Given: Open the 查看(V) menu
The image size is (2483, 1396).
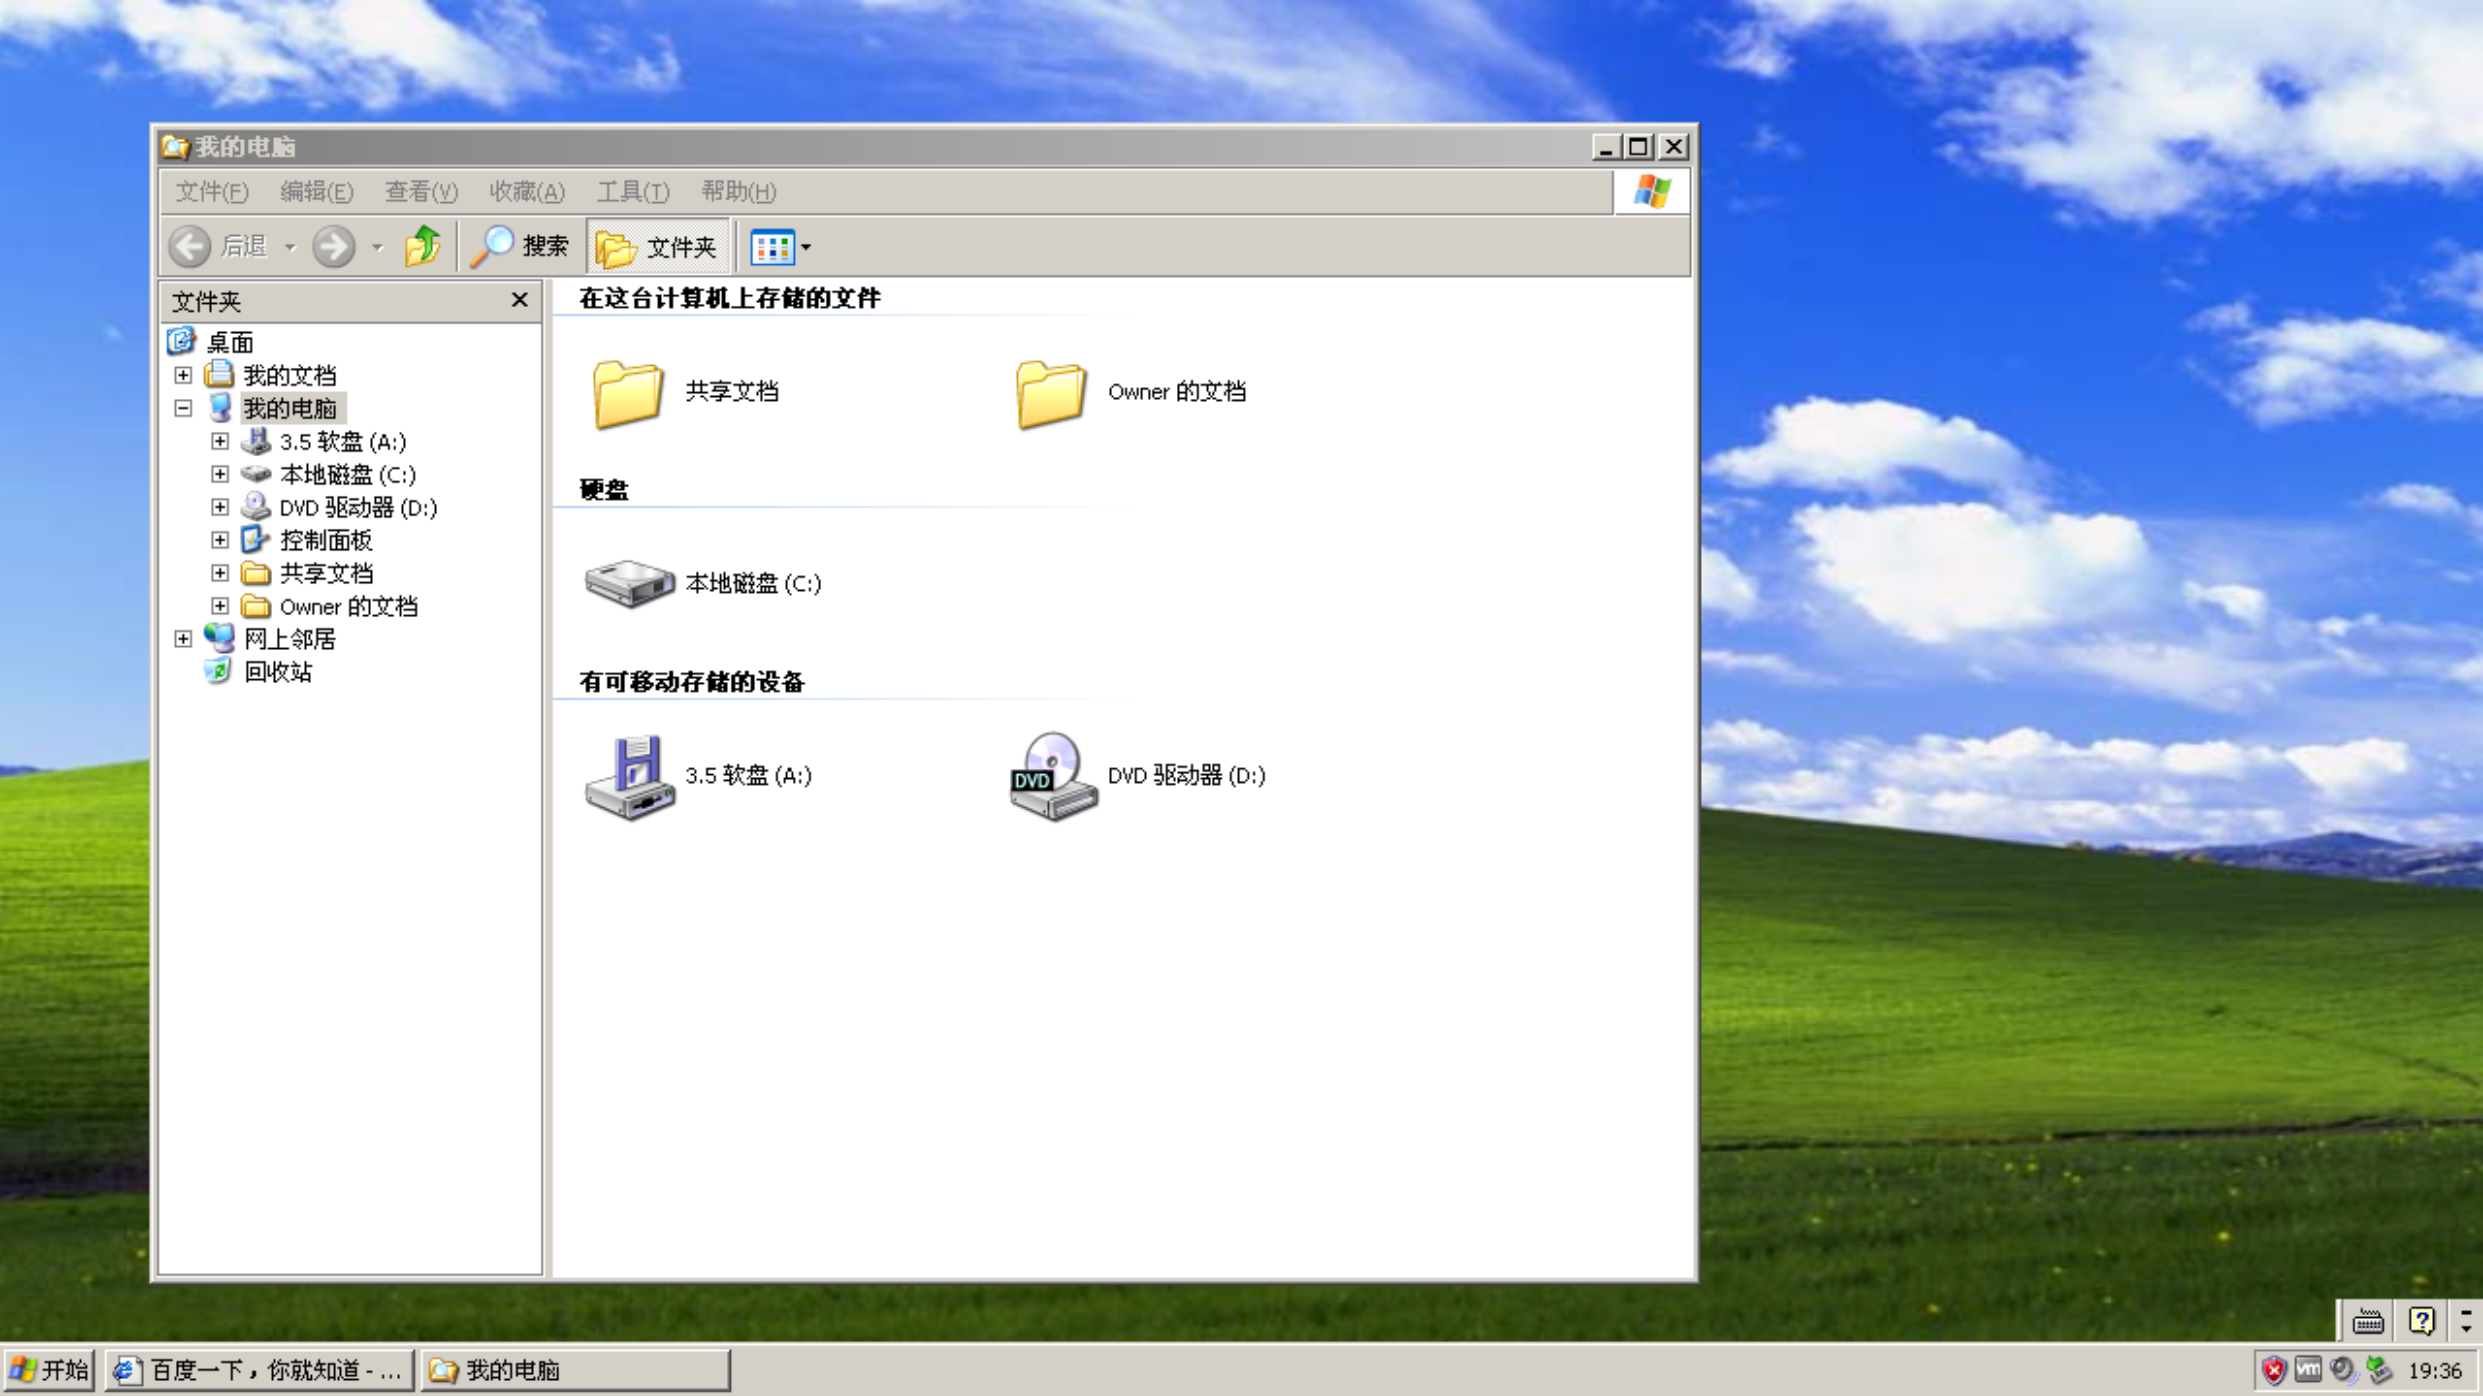Looking at the screenshot, I should point(421,191).
